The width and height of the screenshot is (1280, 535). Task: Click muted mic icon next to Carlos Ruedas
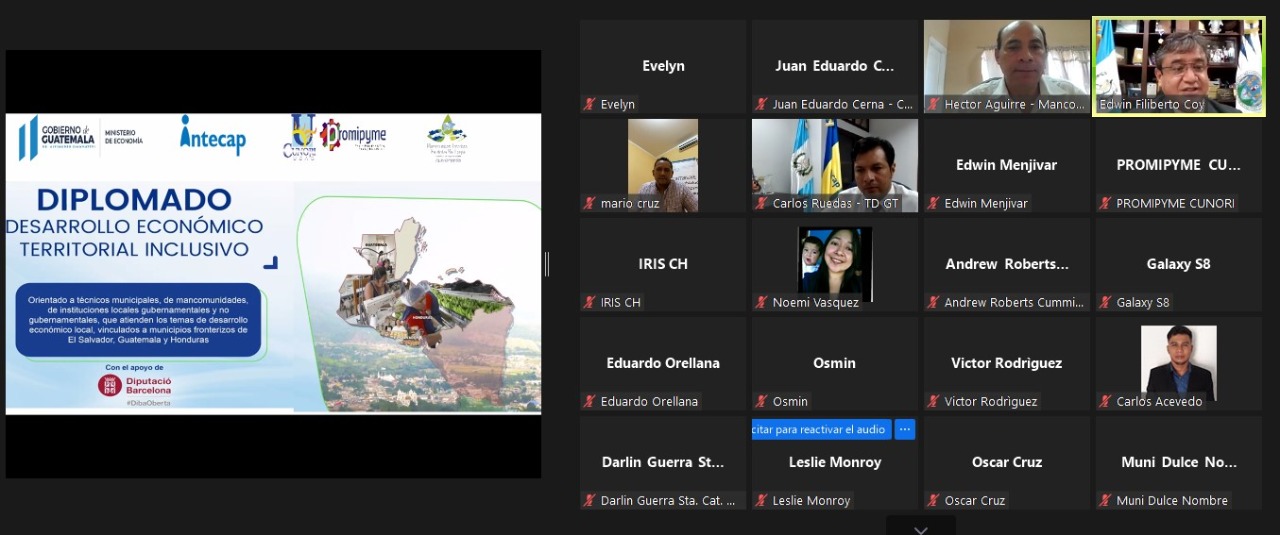tap(762, 203)
